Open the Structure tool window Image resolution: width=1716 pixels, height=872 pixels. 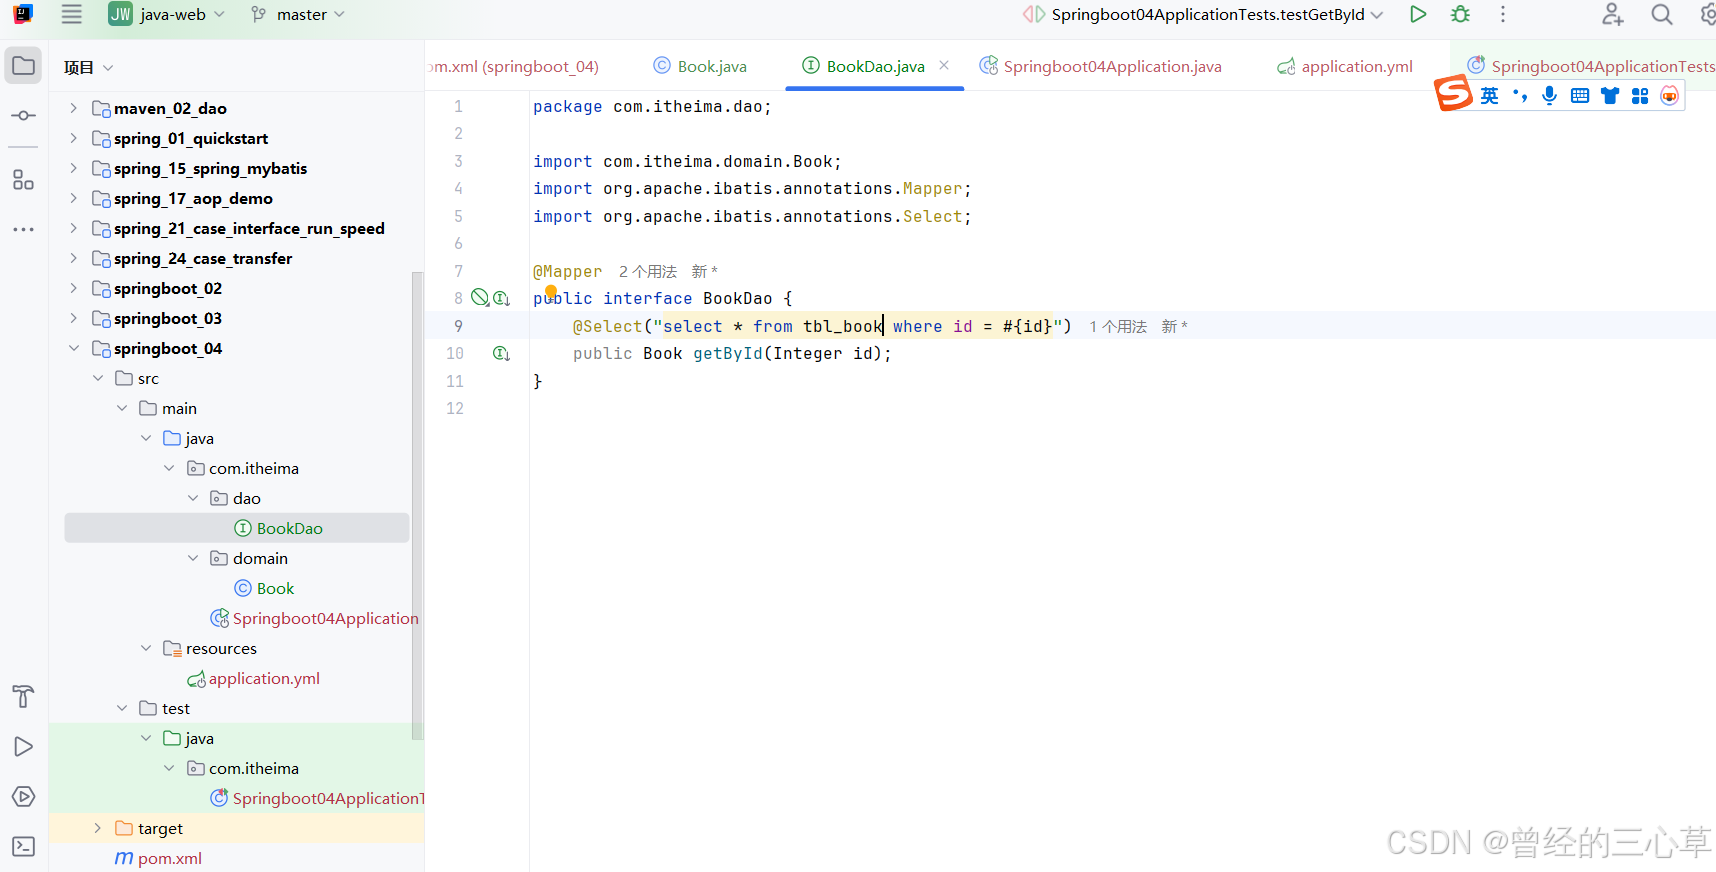point(23,180)
